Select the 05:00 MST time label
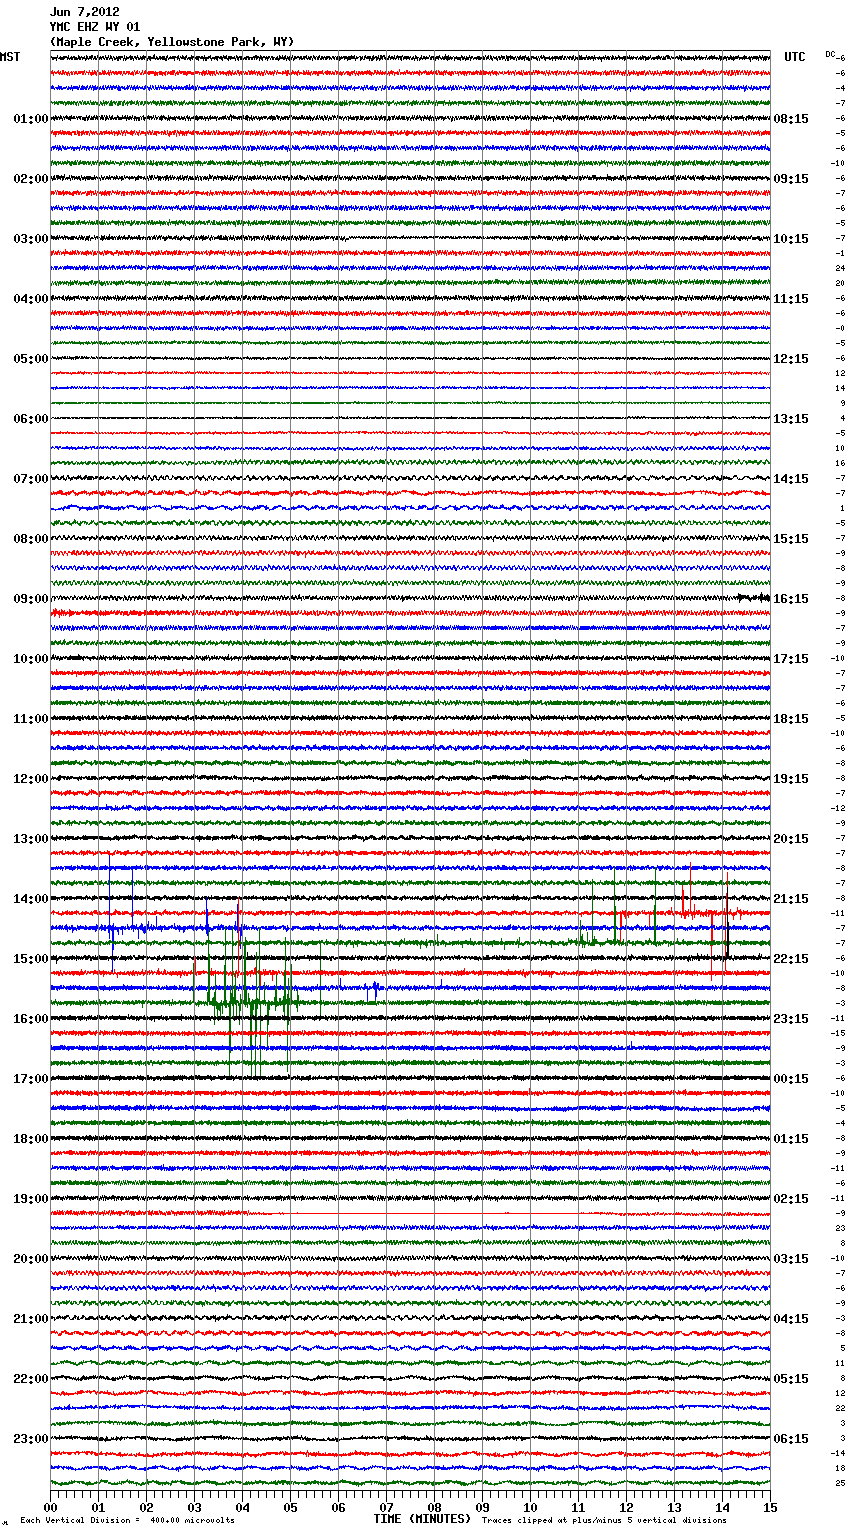This screenshot has height=1534, width=850. 31,359
